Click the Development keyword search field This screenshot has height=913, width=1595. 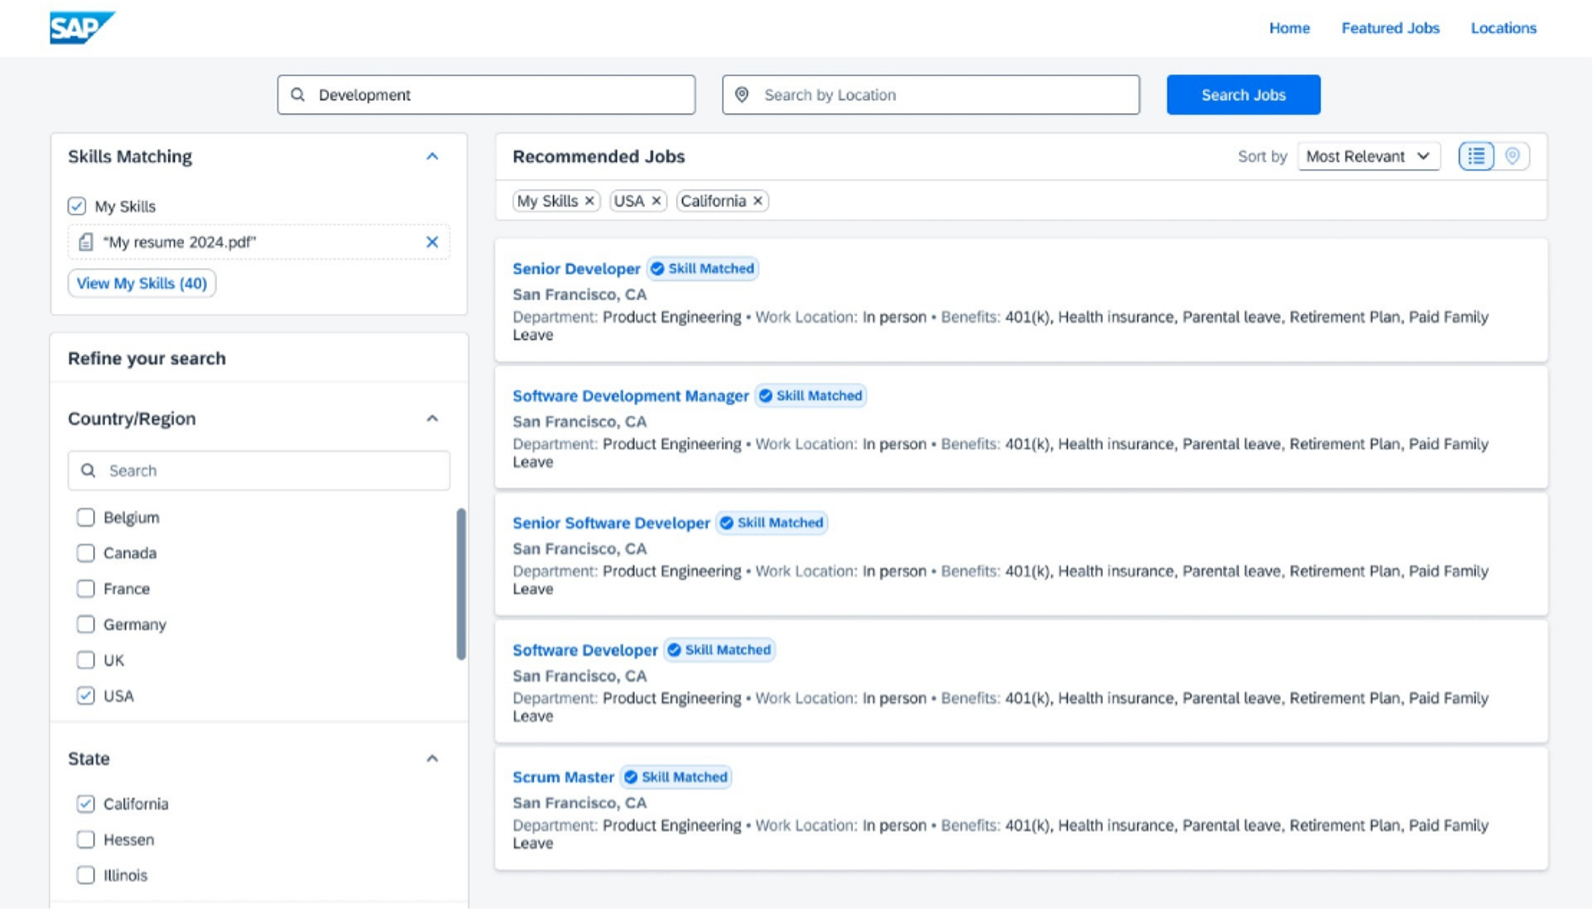487,95
